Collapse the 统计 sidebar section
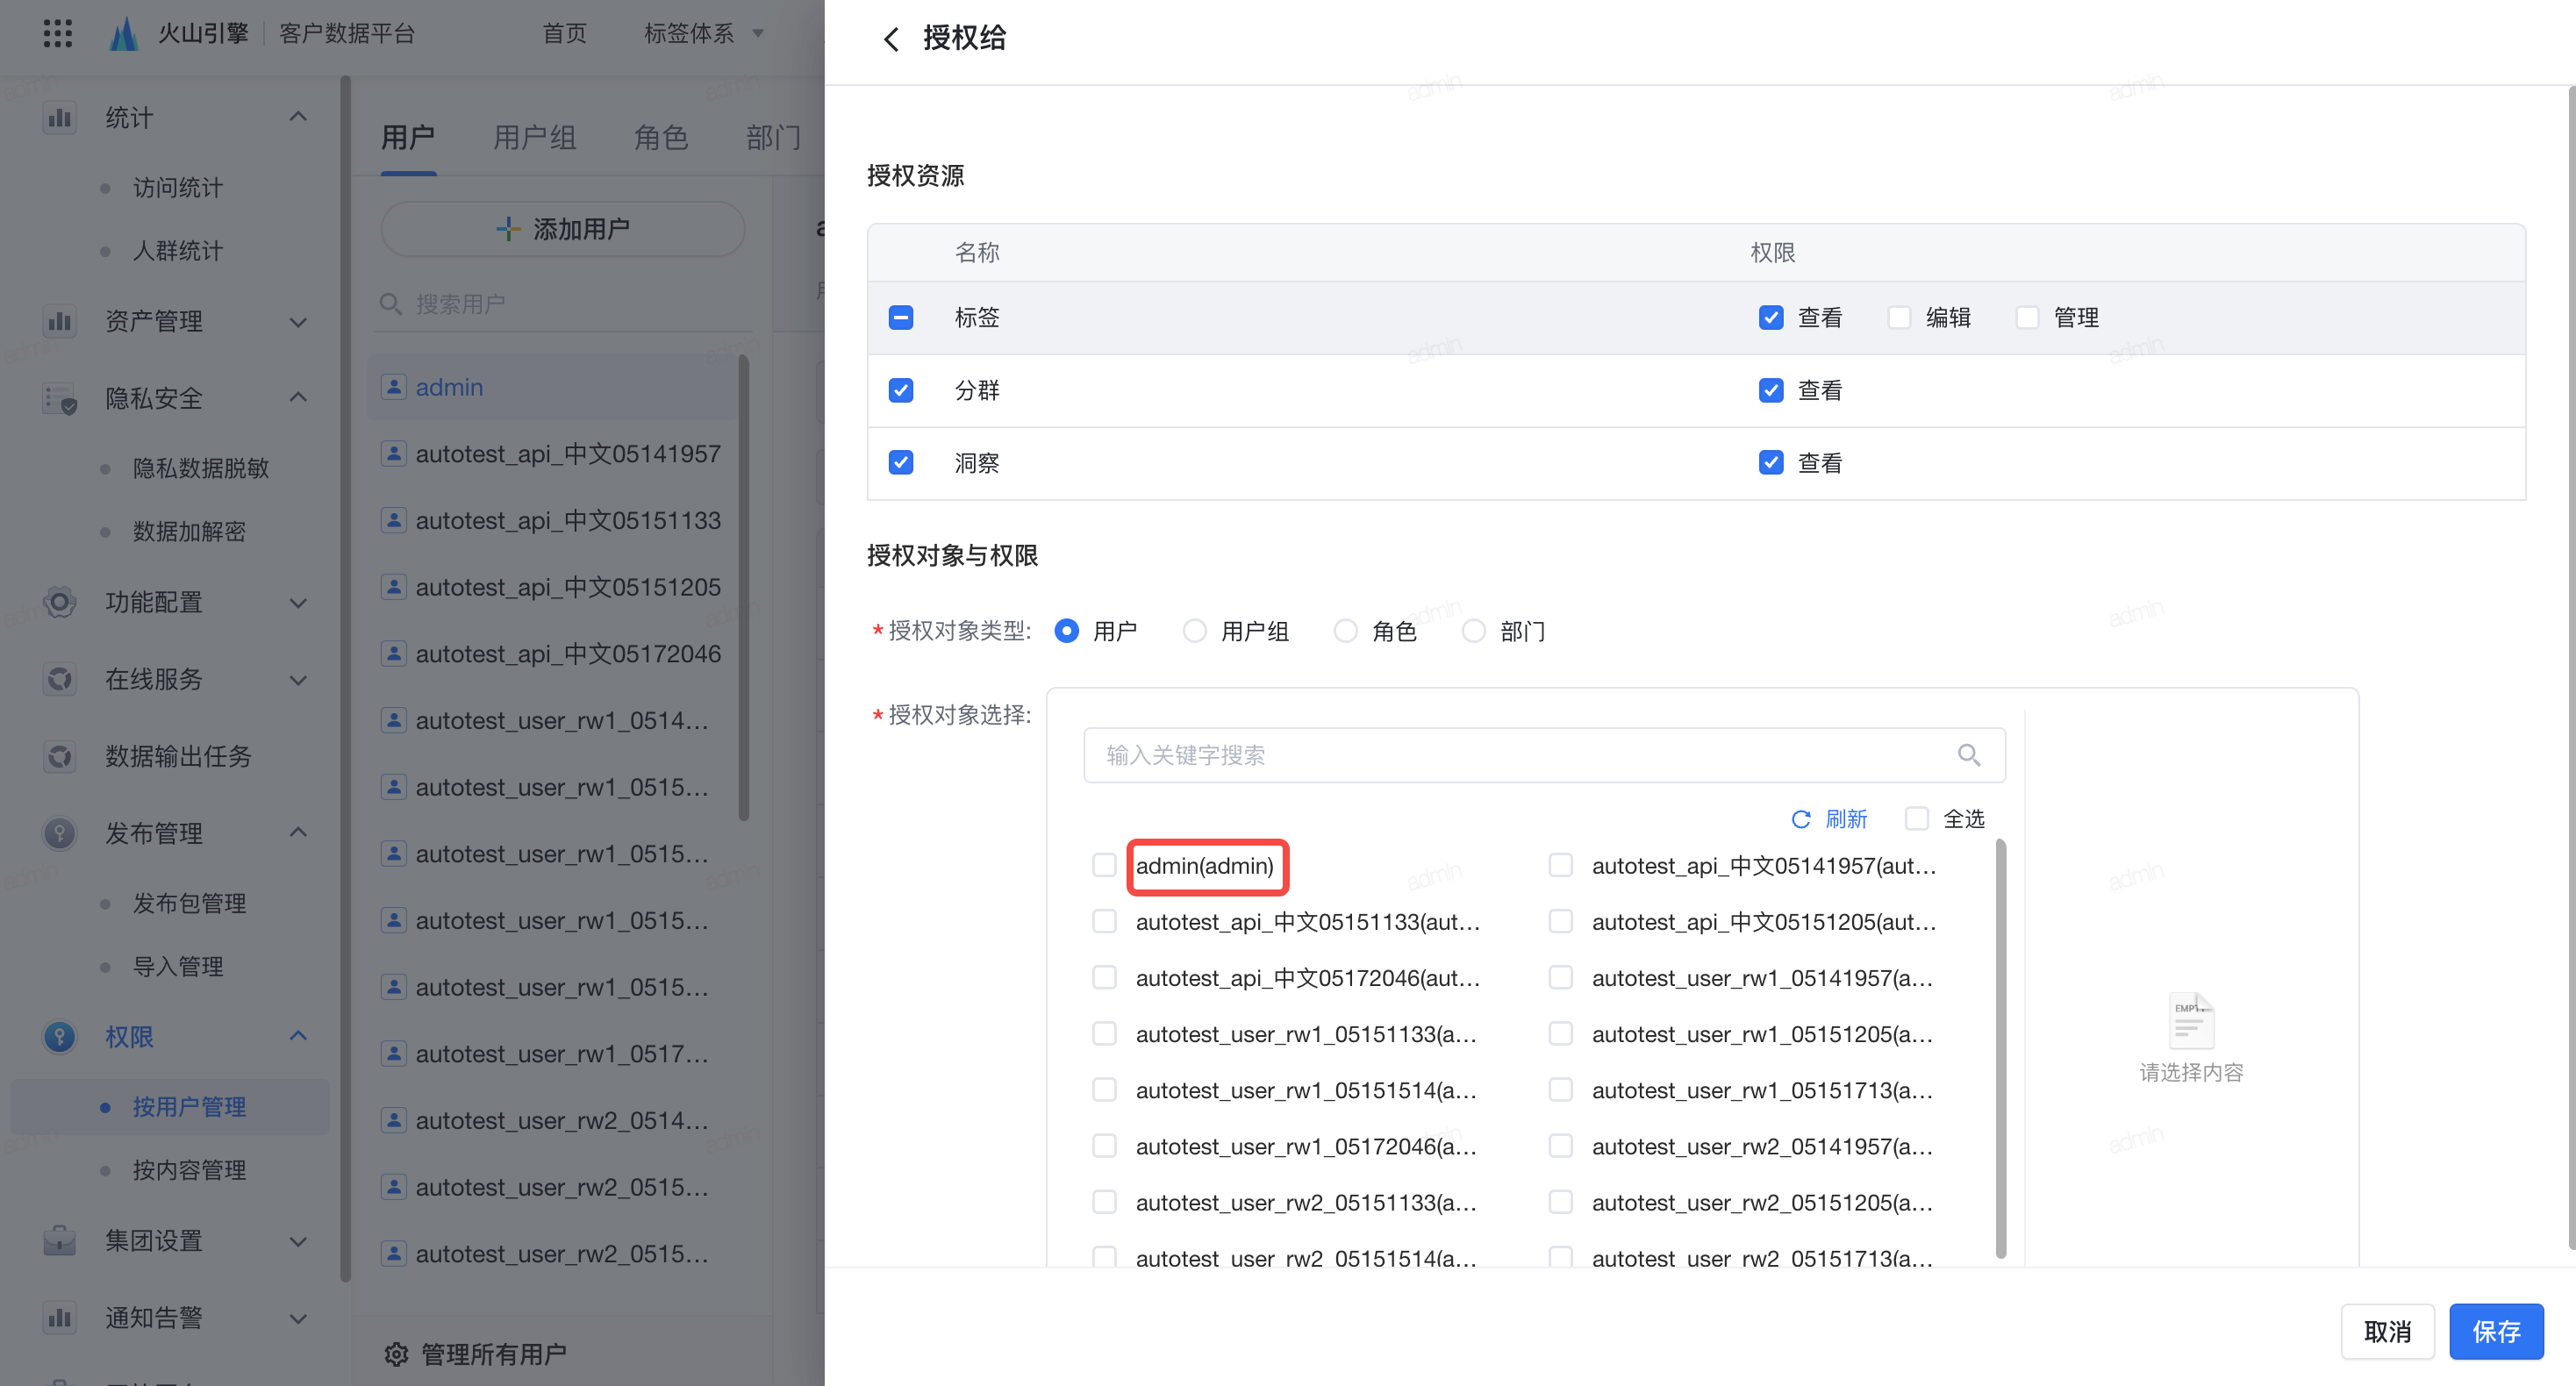The height and width of the screenshot is (1386, 2576). 298,117
